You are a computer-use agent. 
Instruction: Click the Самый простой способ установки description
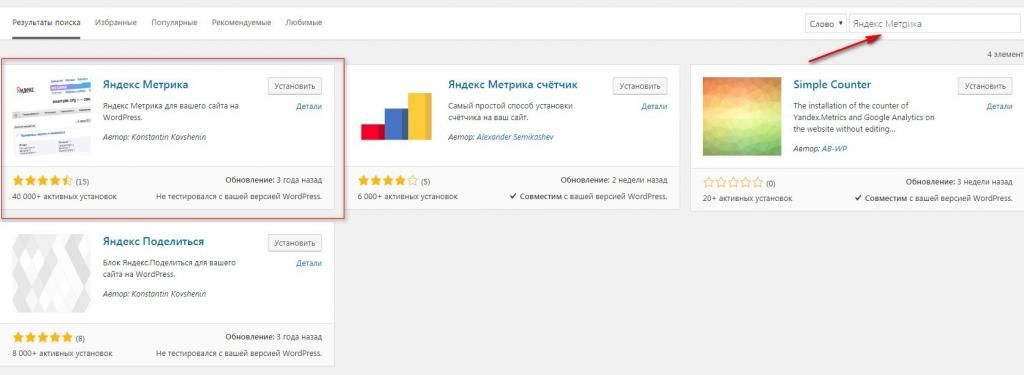click(x=511, y=112)
